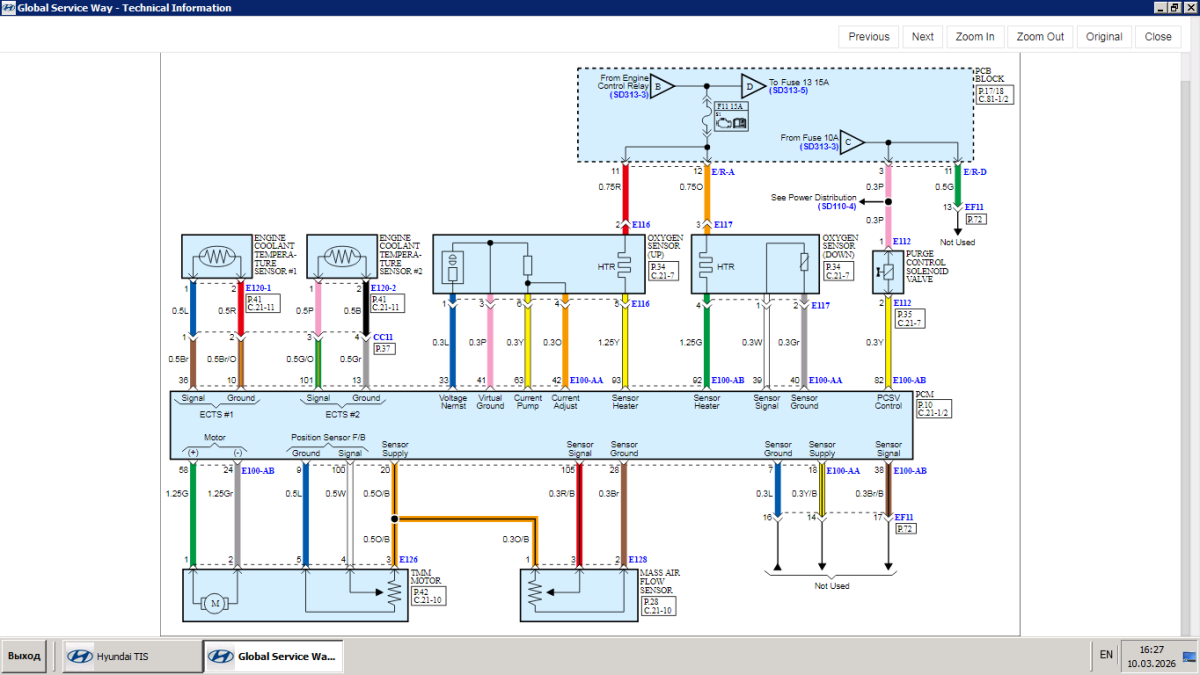Open SD313-3 link under Engine Control Relay
The width and height of the screenshot is (1200, 675).
[629, 95]
